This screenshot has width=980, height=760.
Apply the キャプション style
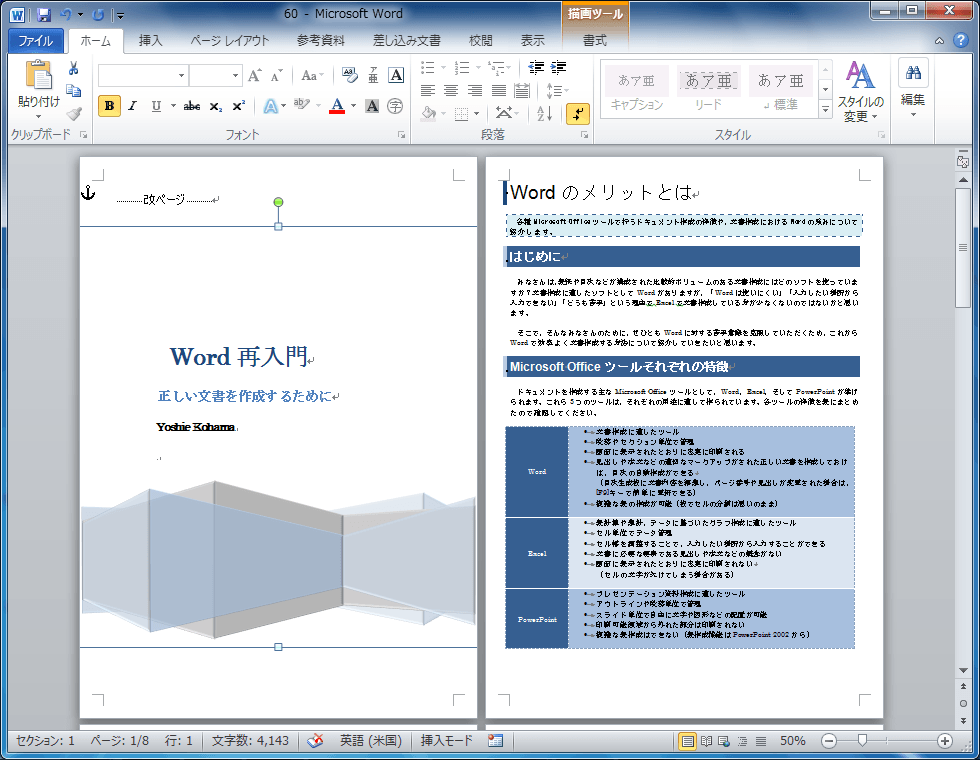coord(636,89)
